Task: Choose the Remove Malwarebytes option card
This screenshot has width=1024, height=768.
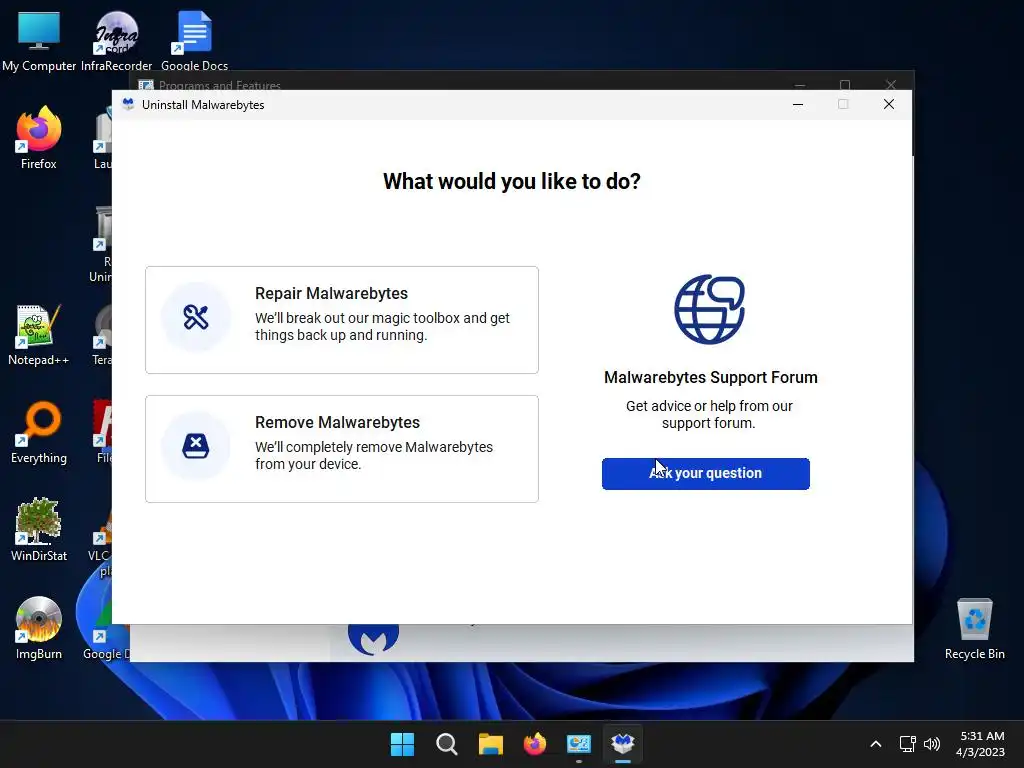Action: coord(342,449)
